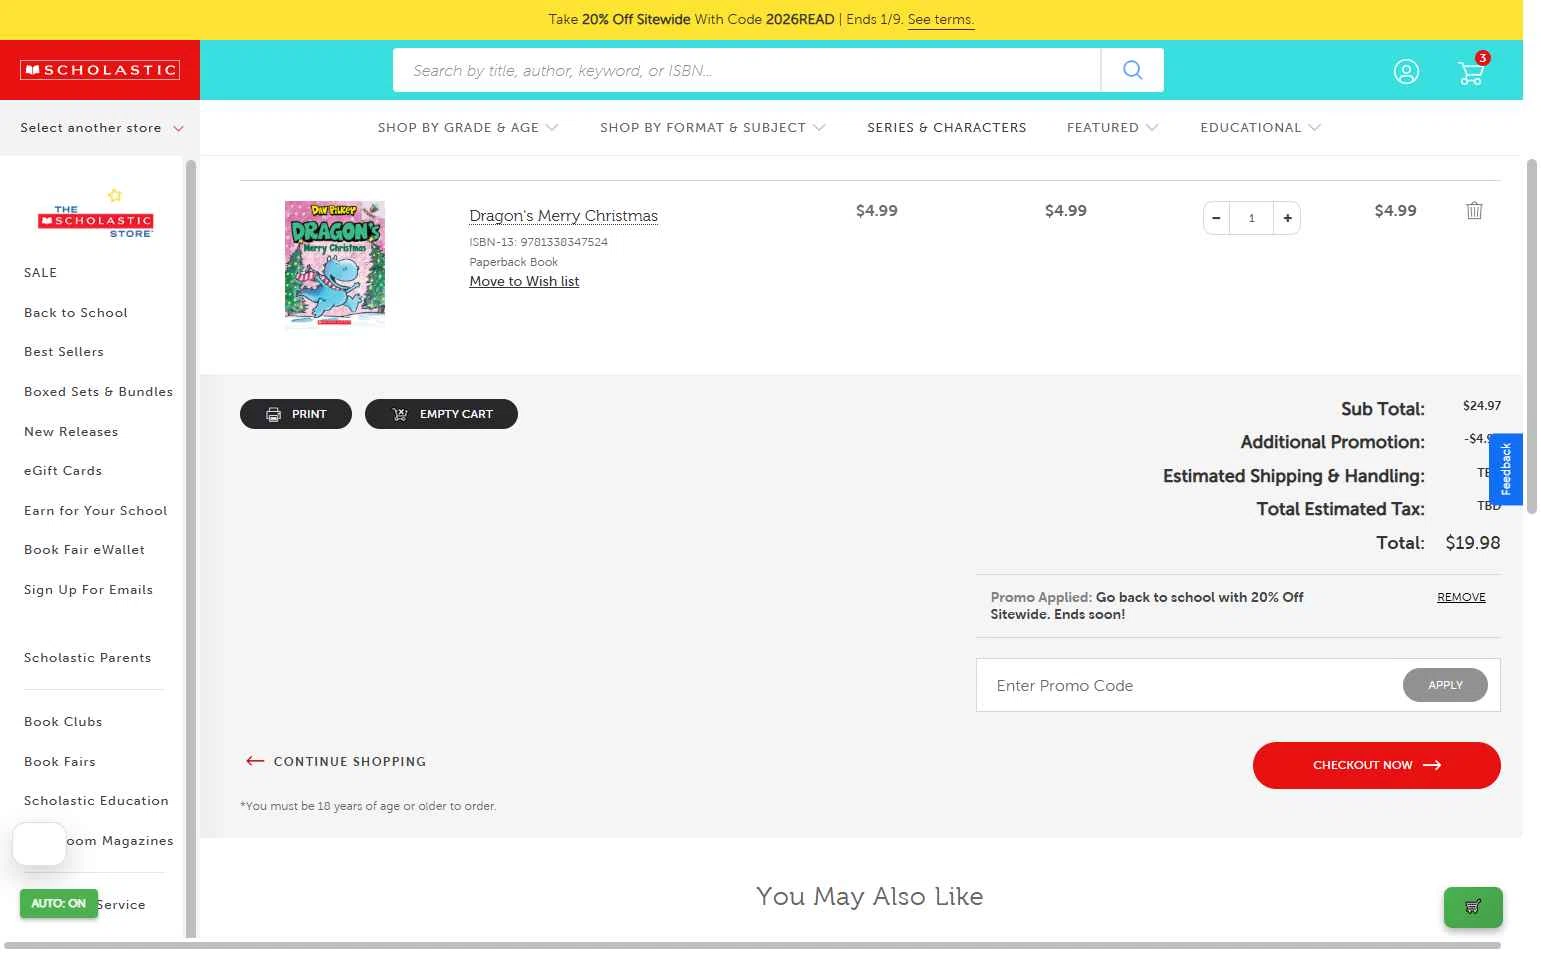Open eGift Cards sidebar link
The image size is (1541, 953).
63,470
